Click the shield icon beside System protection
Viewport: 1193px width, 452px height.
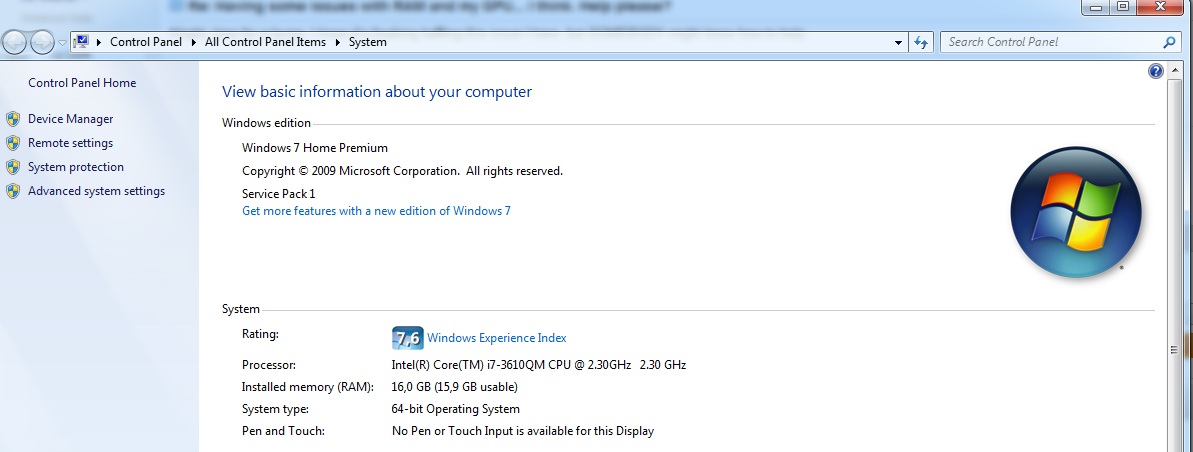click(13, 167)
